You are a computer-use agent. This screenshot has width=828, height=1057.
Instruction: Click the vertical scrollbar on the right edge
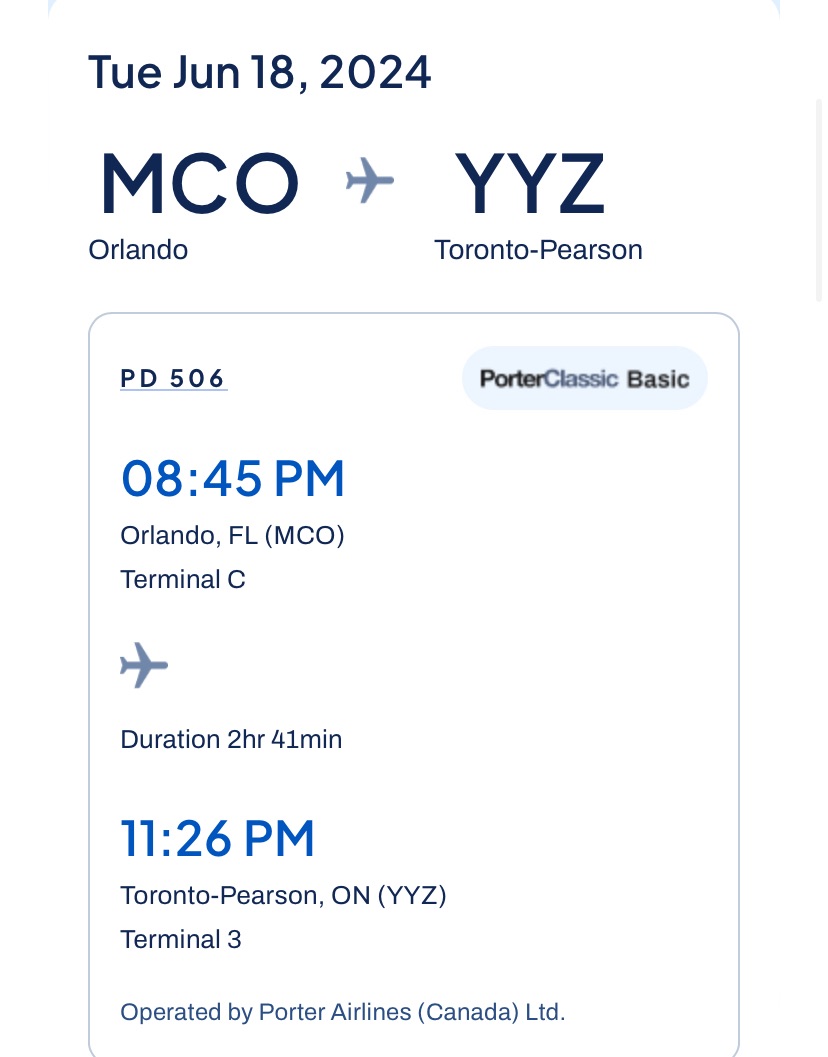pyautogui.click(x=819, y=200)
